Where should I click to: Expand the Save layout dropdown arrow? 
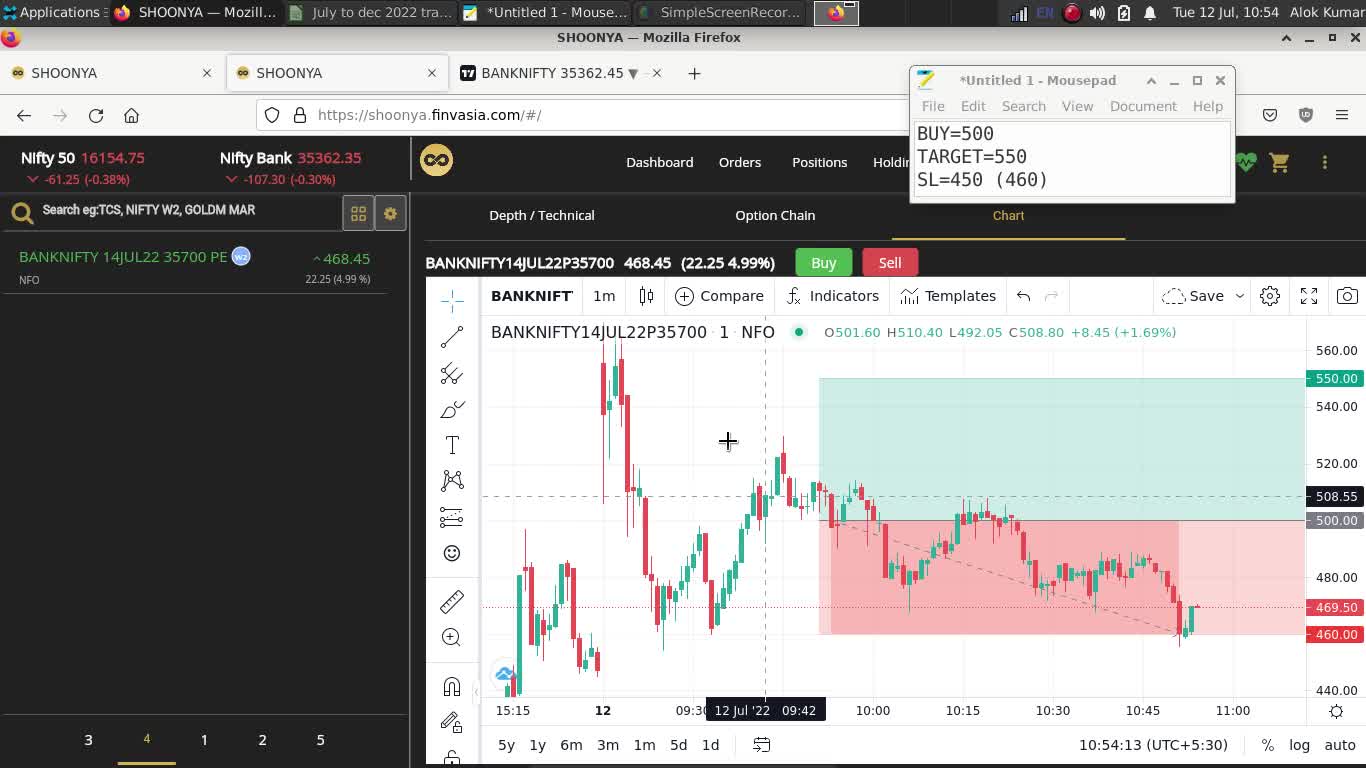click(x=1239, y=296)
